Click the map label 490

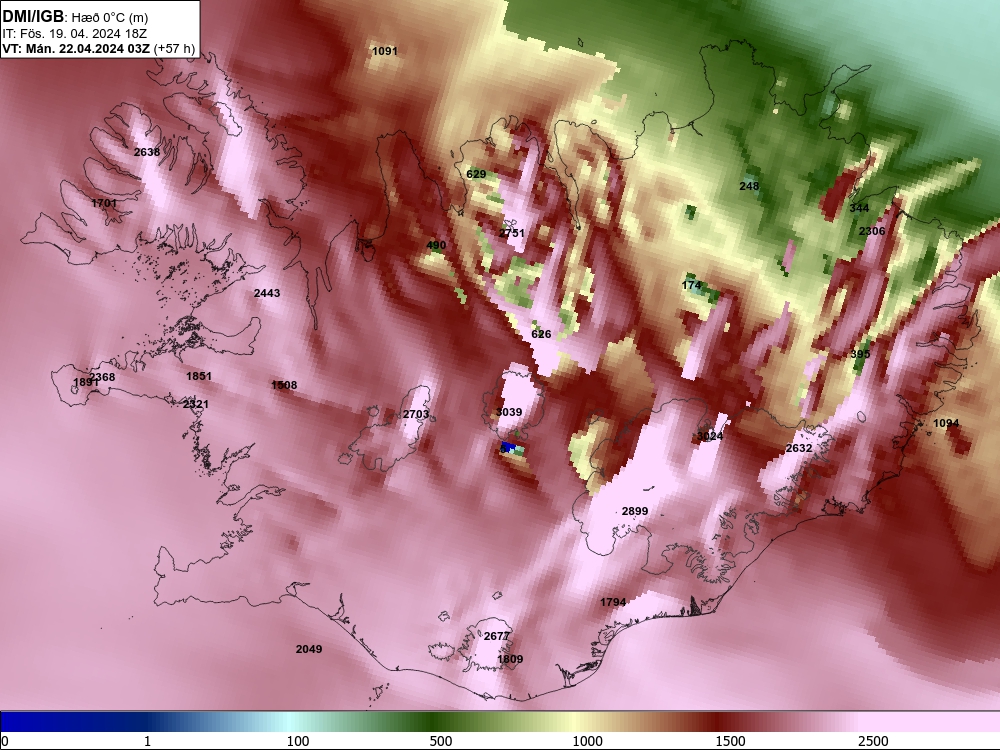[436, 245]
